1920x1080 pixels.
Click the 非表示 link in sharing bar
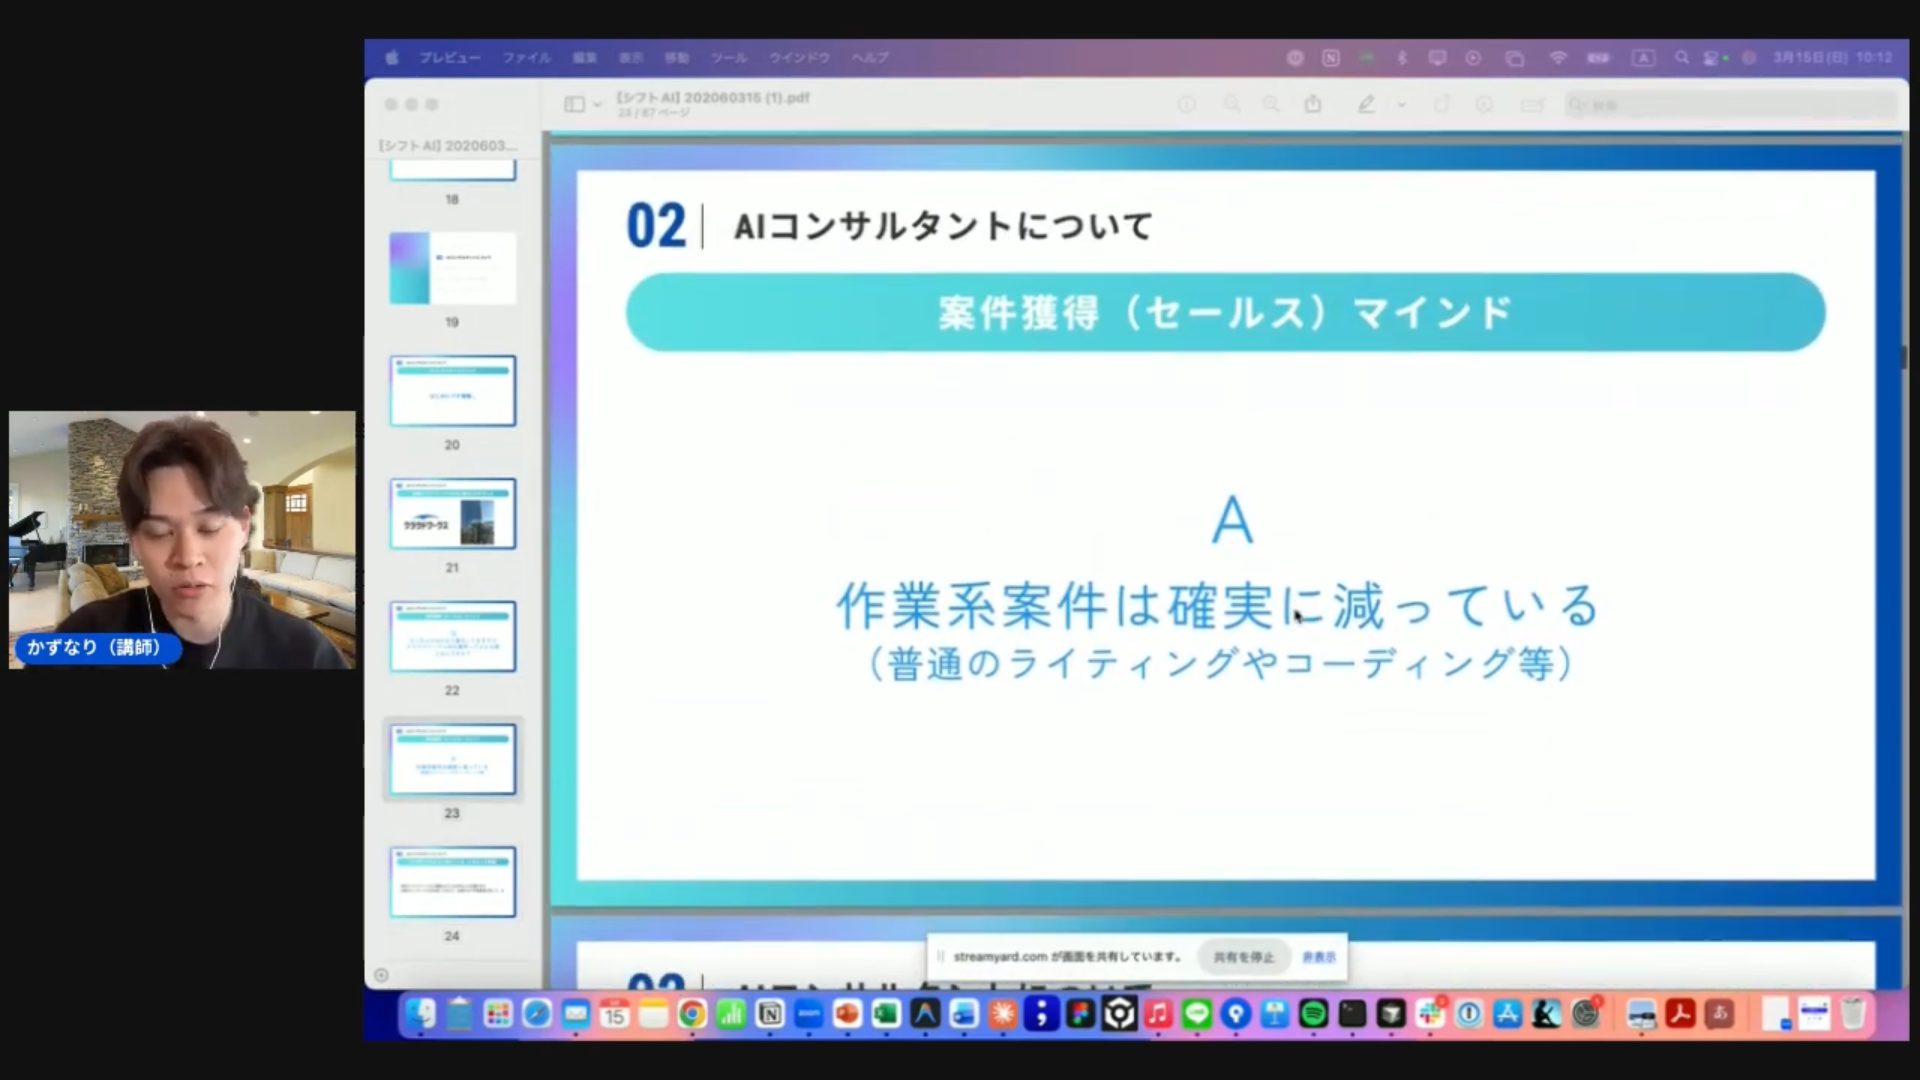[1318, 957]
